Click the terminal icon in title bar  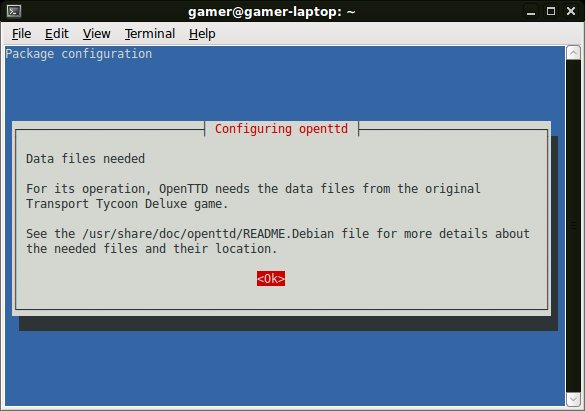(x=14, y=11)
